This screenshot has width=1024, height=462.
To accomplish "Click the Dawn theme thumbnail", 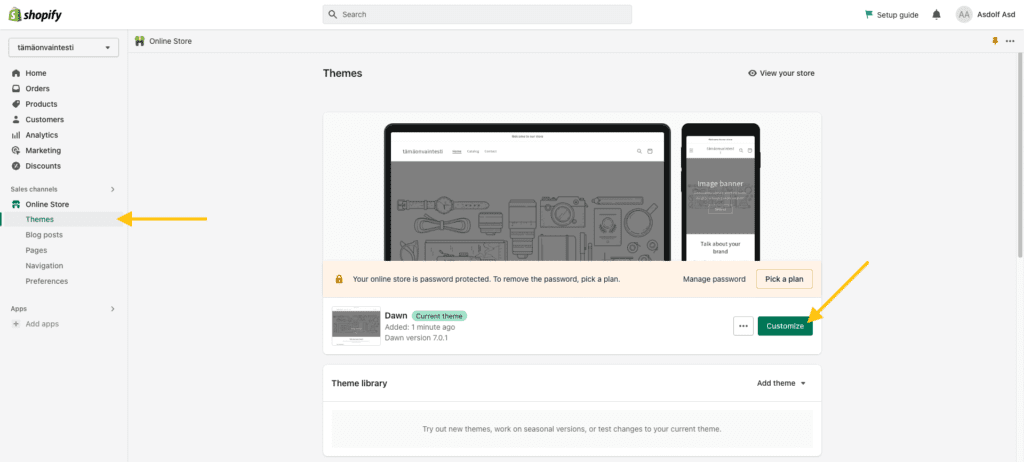I will [356, 326].
